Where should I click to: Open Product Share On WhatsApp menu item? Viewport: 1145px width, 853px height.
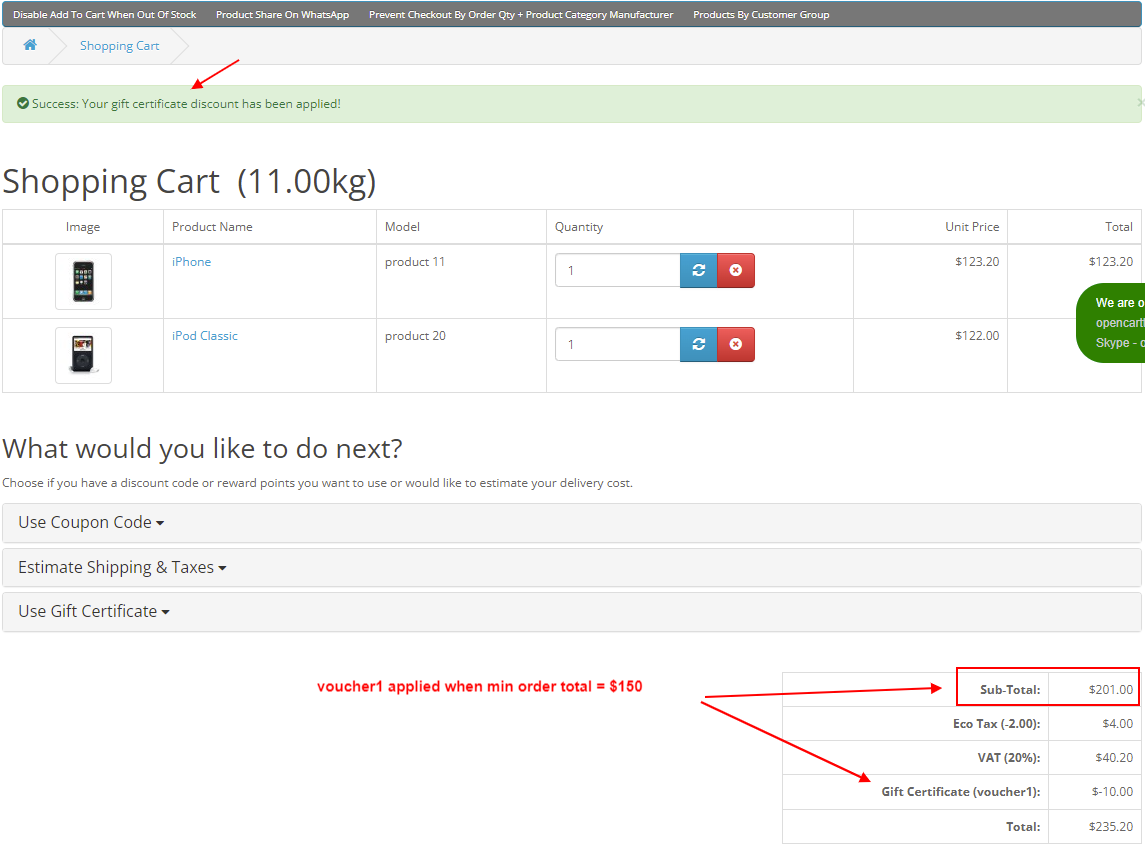281,14
